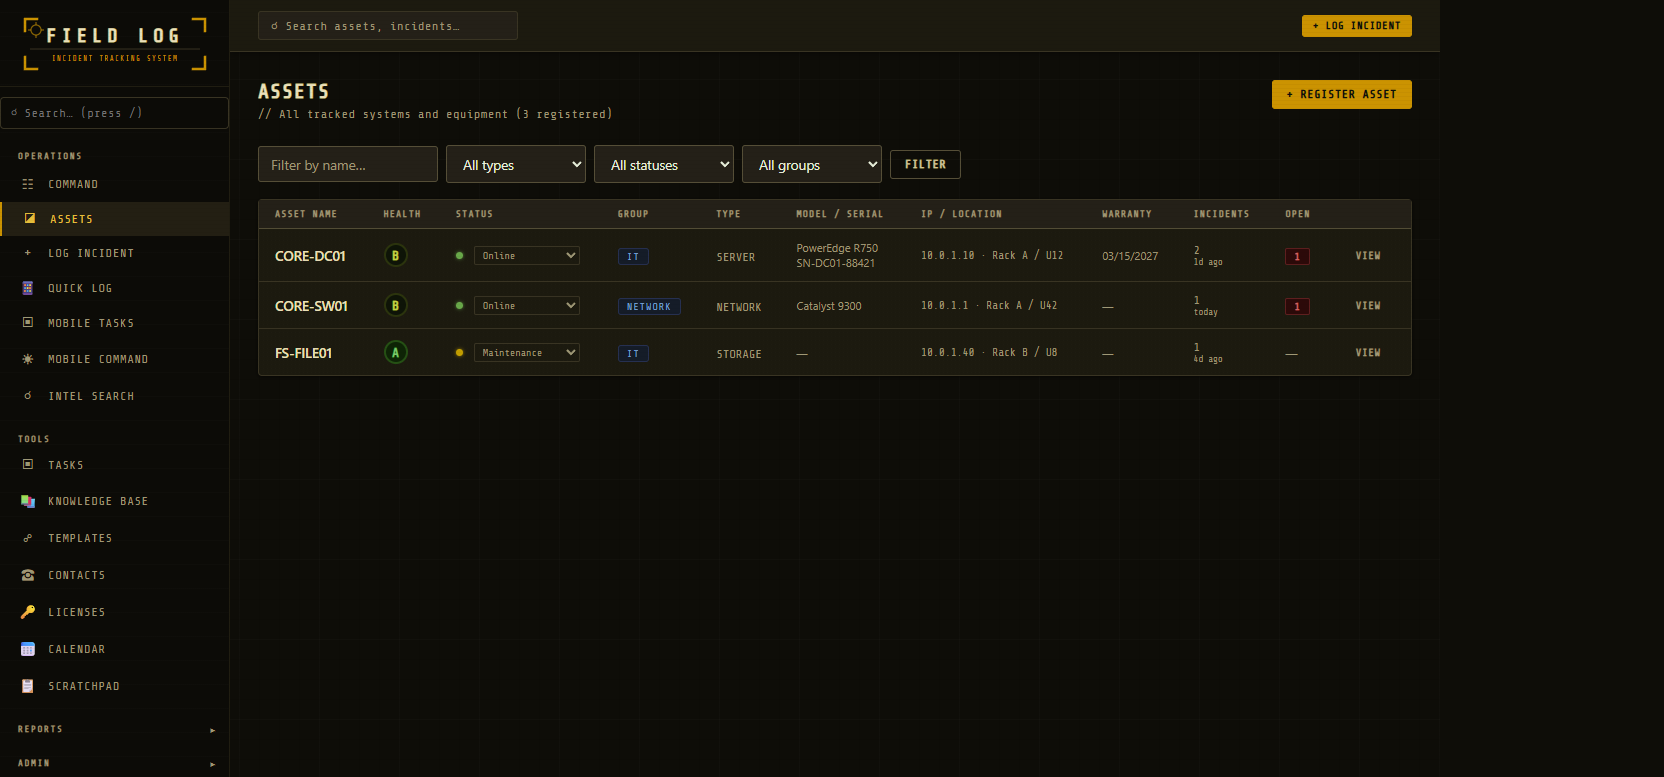
Task: Open the FS-FILE01 asset name
Action: (303, 353)
